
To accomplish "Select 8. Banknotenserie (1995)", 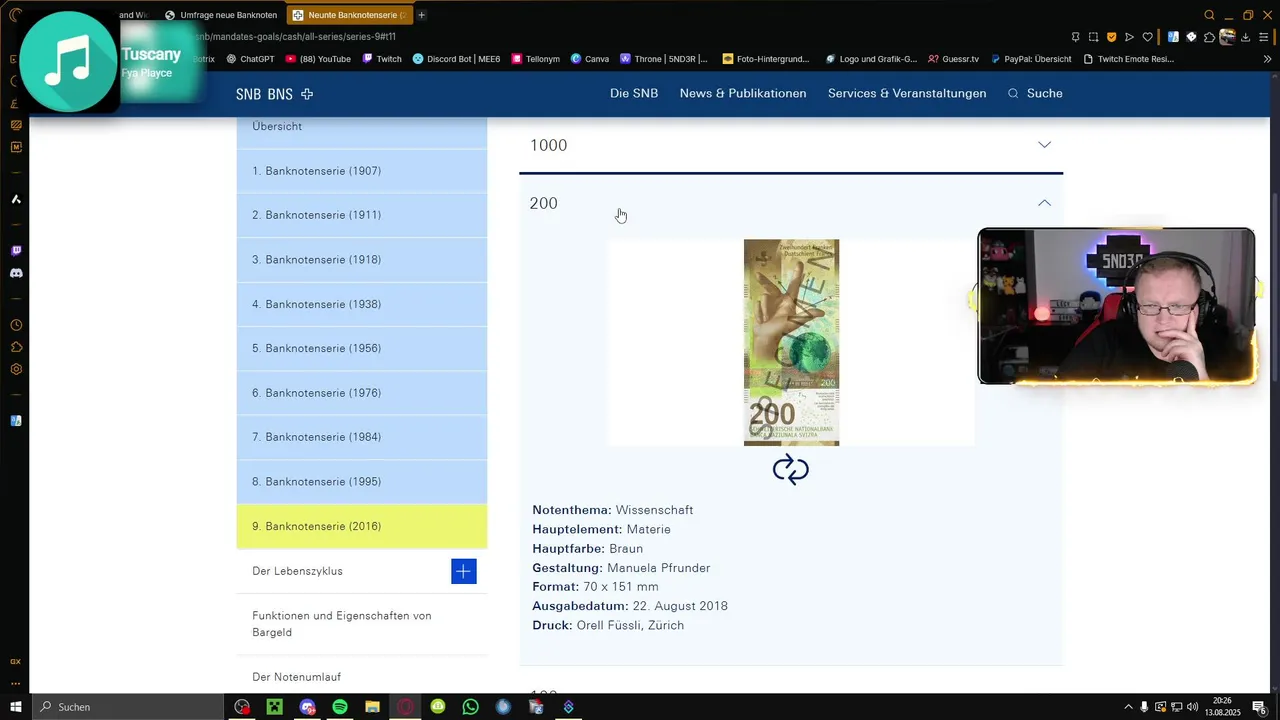I will [362, 482].
